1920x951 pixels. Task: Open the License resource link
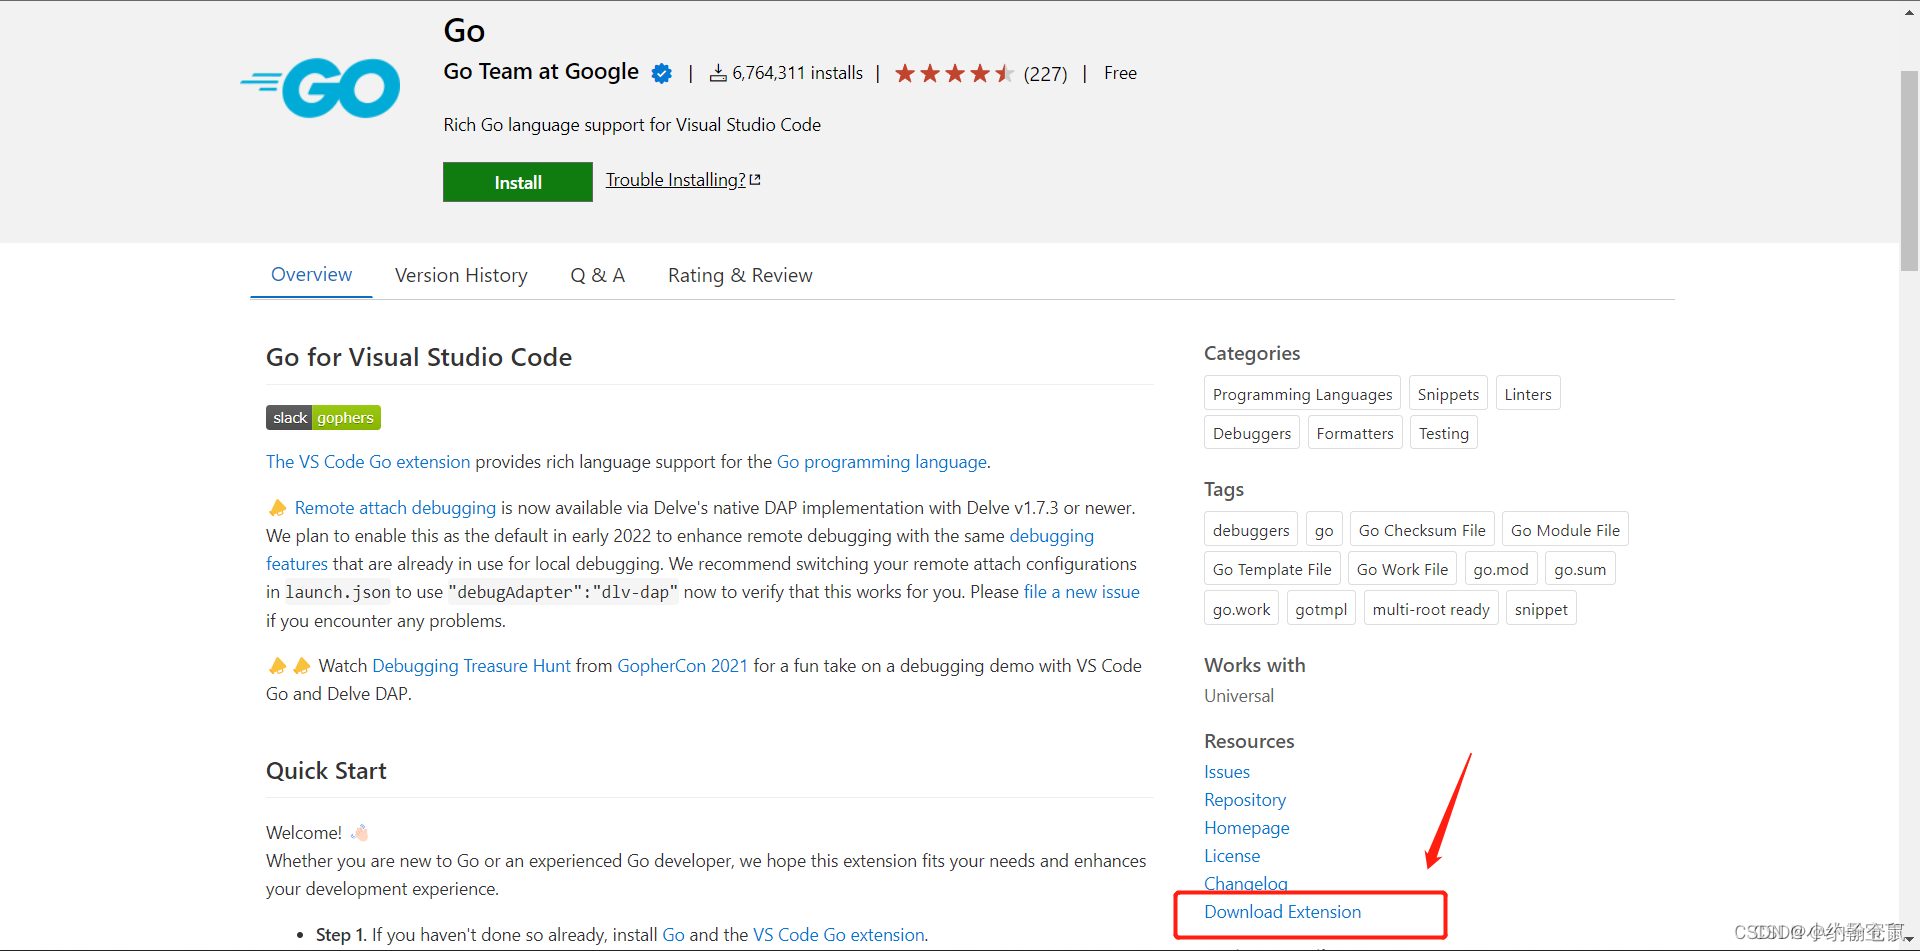coord(1232,856)
